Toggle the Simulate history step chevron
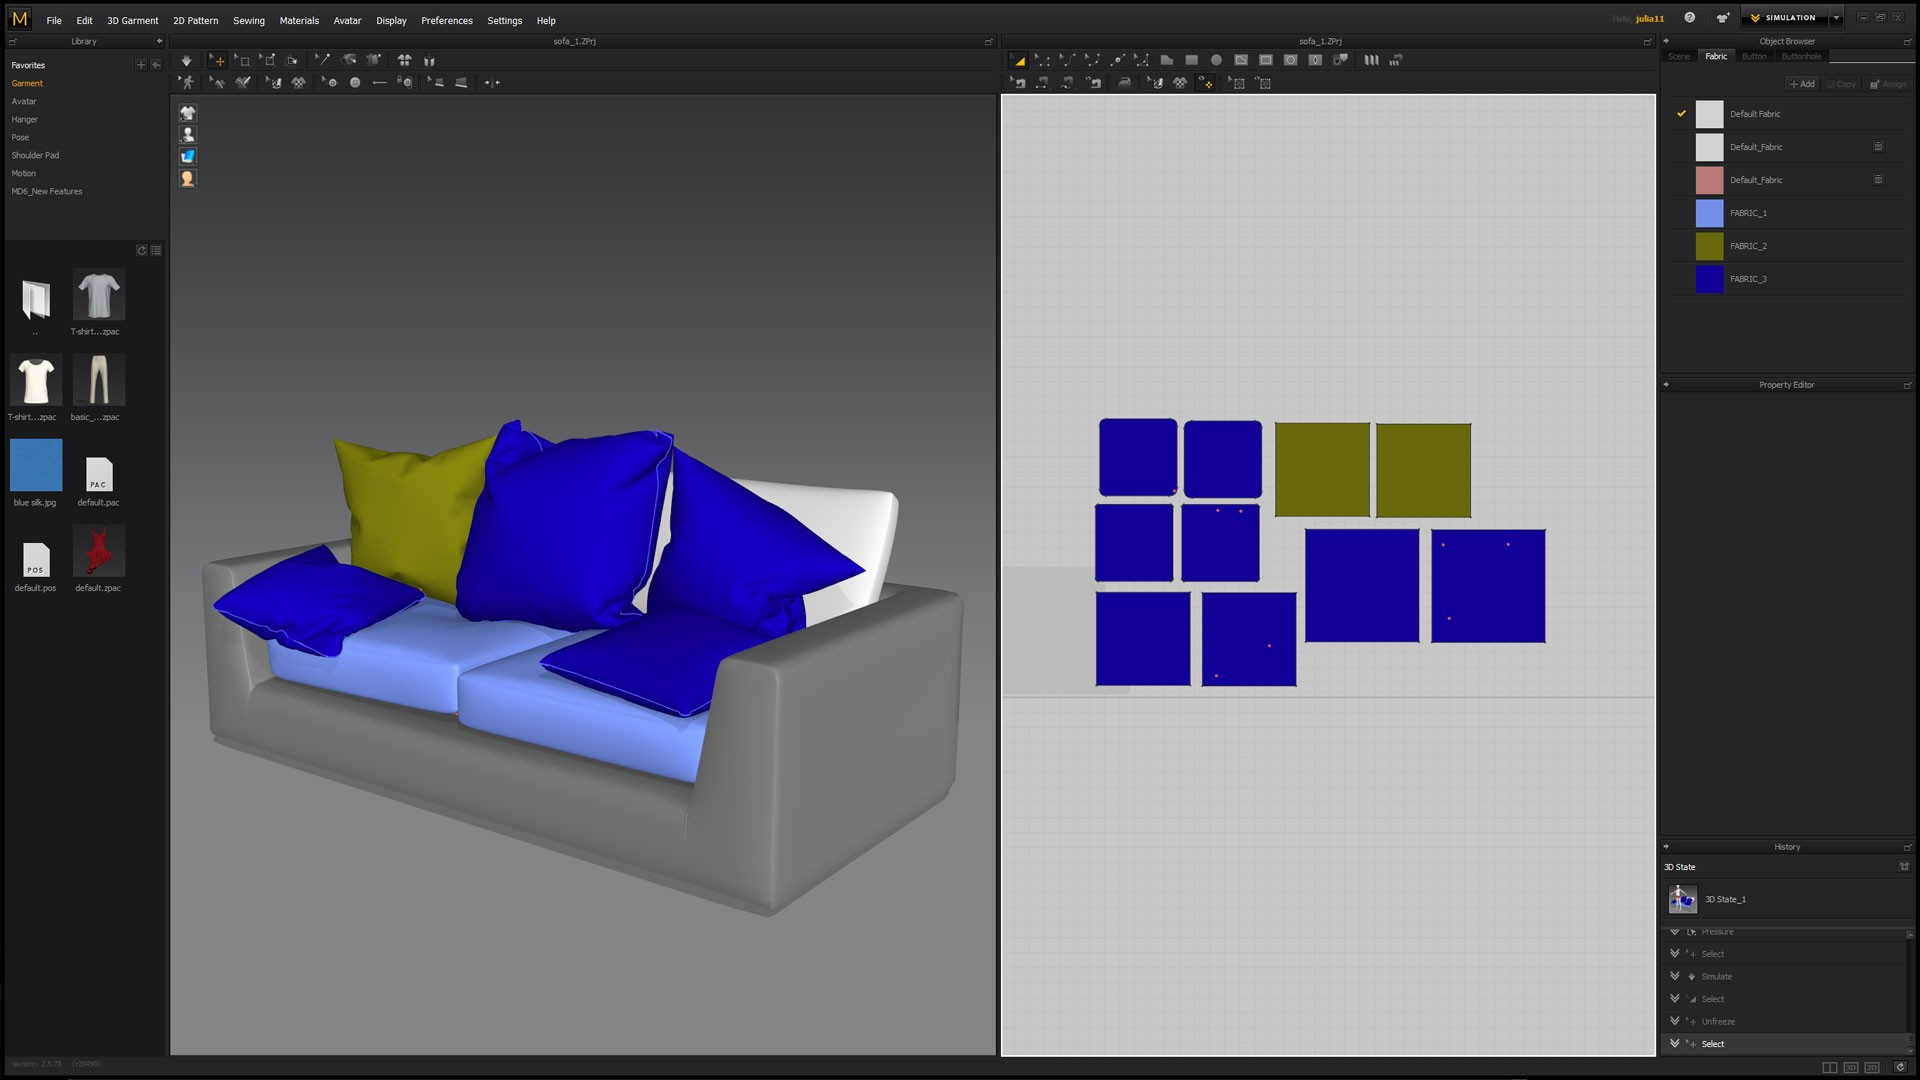 [1675, 976]
